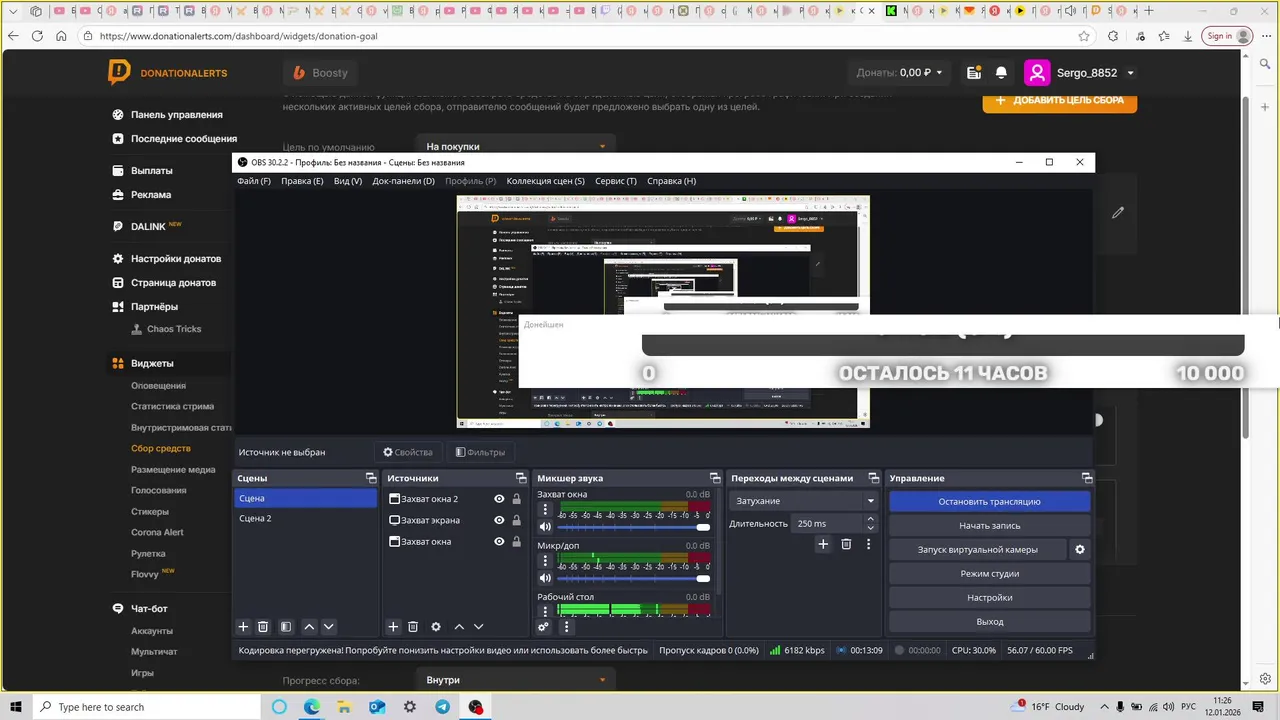
Task: Mute the Микр/доп audio channel
Action: 545,578
